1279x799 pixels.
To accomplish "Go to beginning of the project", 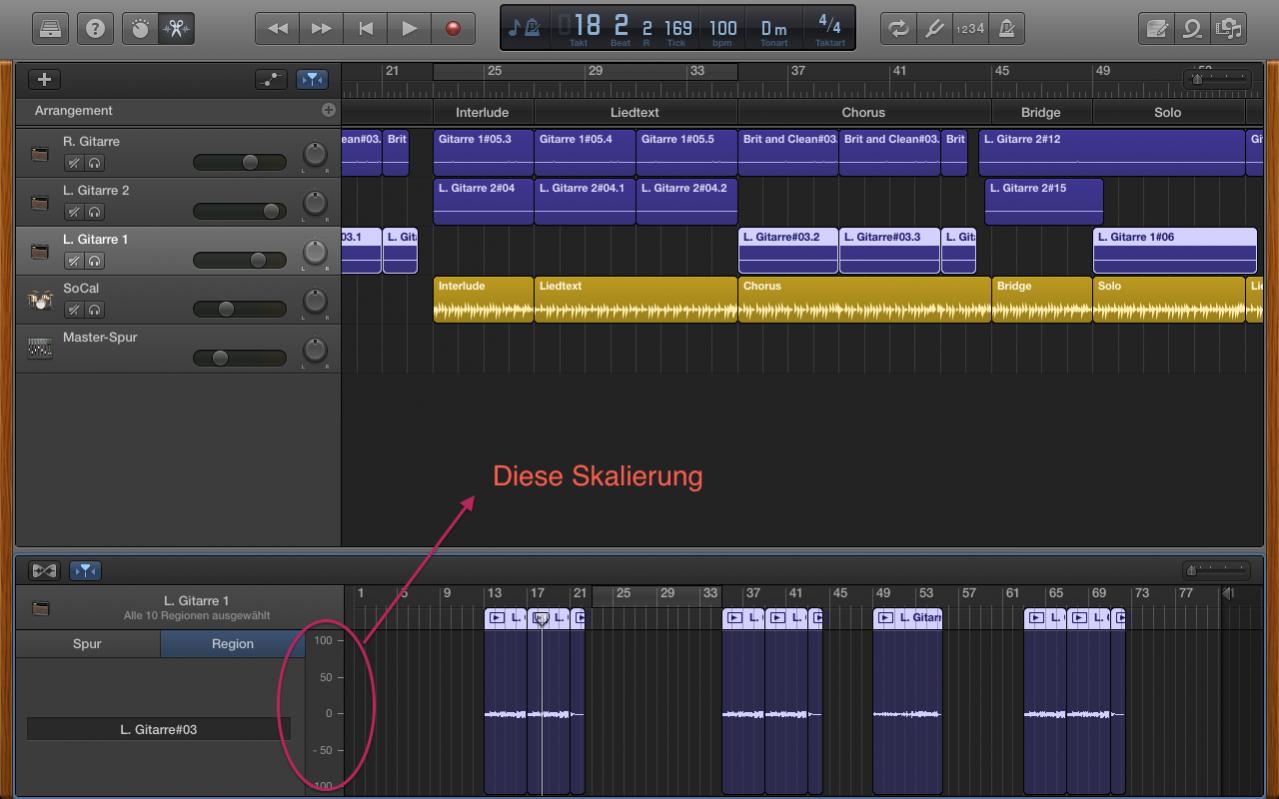I will 365,29.
